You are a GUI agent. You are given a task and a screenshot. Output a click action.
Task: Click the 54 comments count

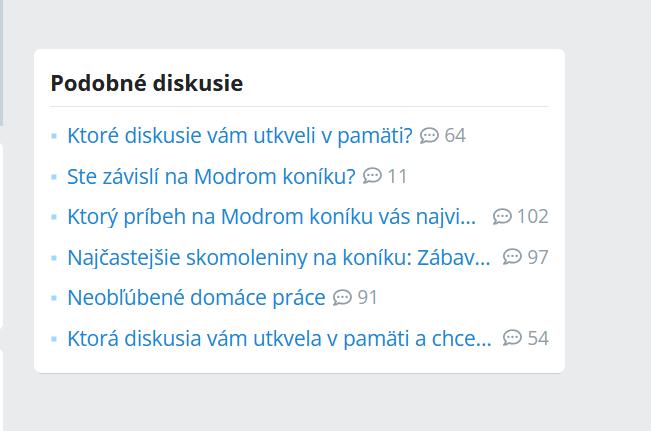point(538,338)
